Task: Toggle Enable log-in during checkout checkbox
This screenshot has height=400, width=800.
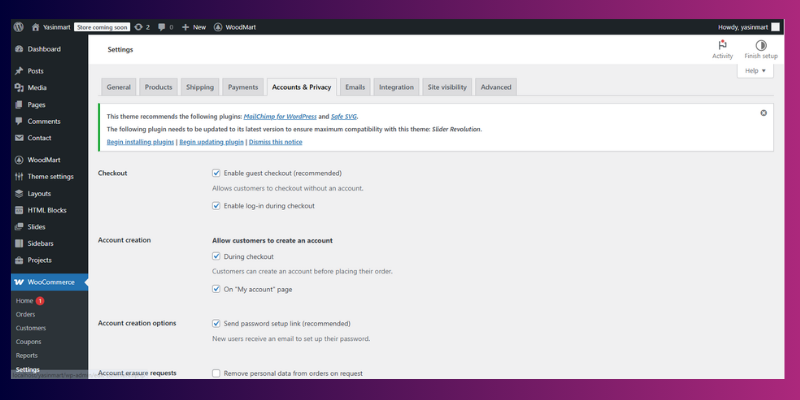Action: [216, 206]
